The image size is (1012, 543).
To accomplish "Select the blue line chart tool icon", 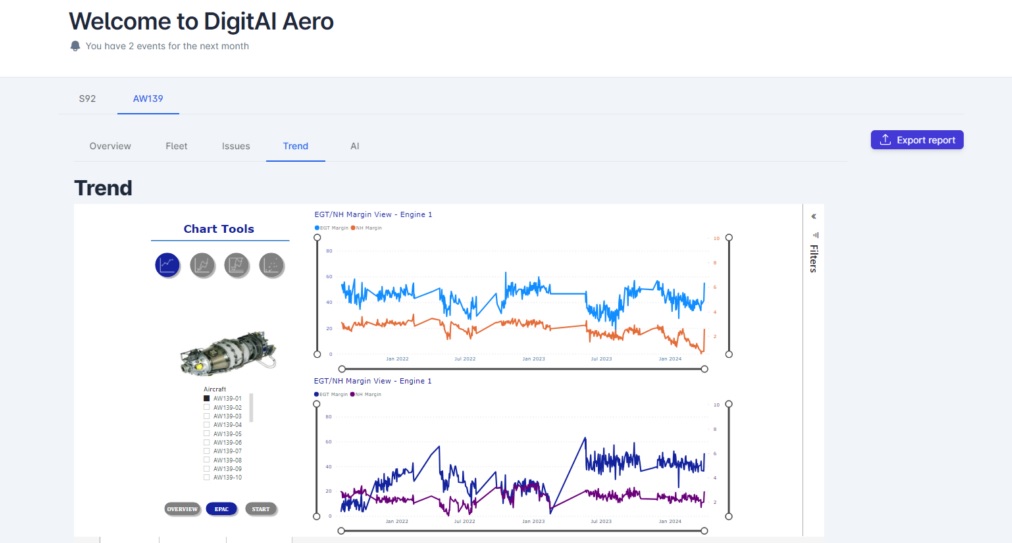I will (167, 265).
